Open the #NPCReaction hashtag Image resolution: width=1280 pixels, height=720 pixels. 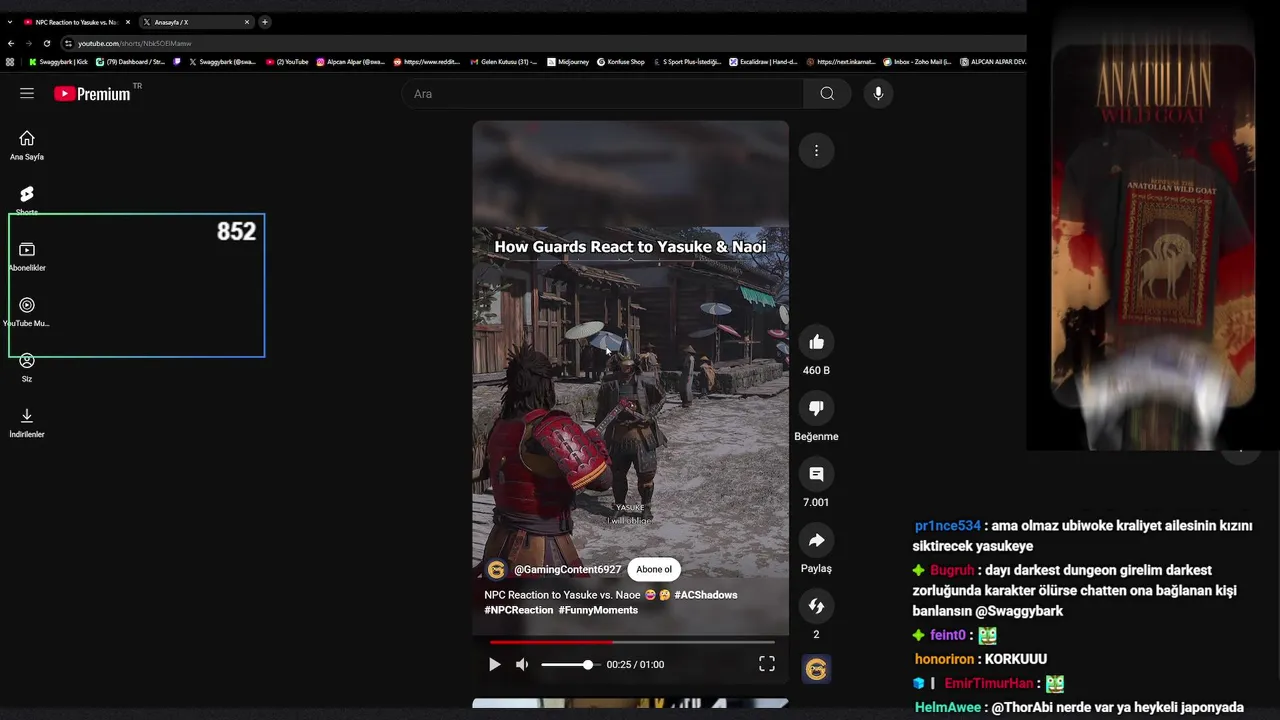518,610
